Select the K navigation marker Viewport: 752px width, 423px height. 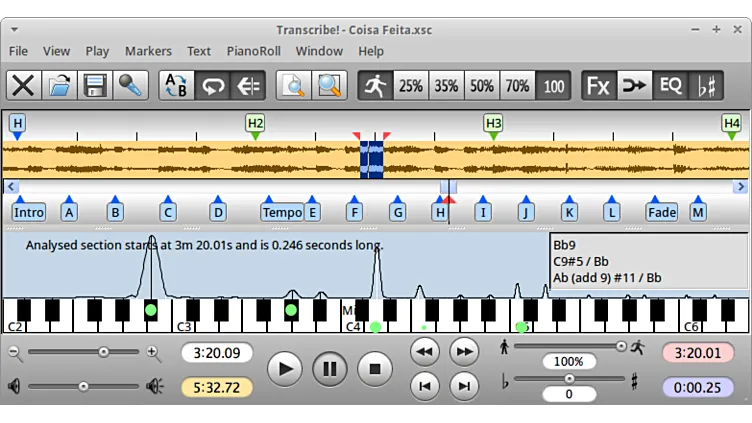click(x=569, y=212)
